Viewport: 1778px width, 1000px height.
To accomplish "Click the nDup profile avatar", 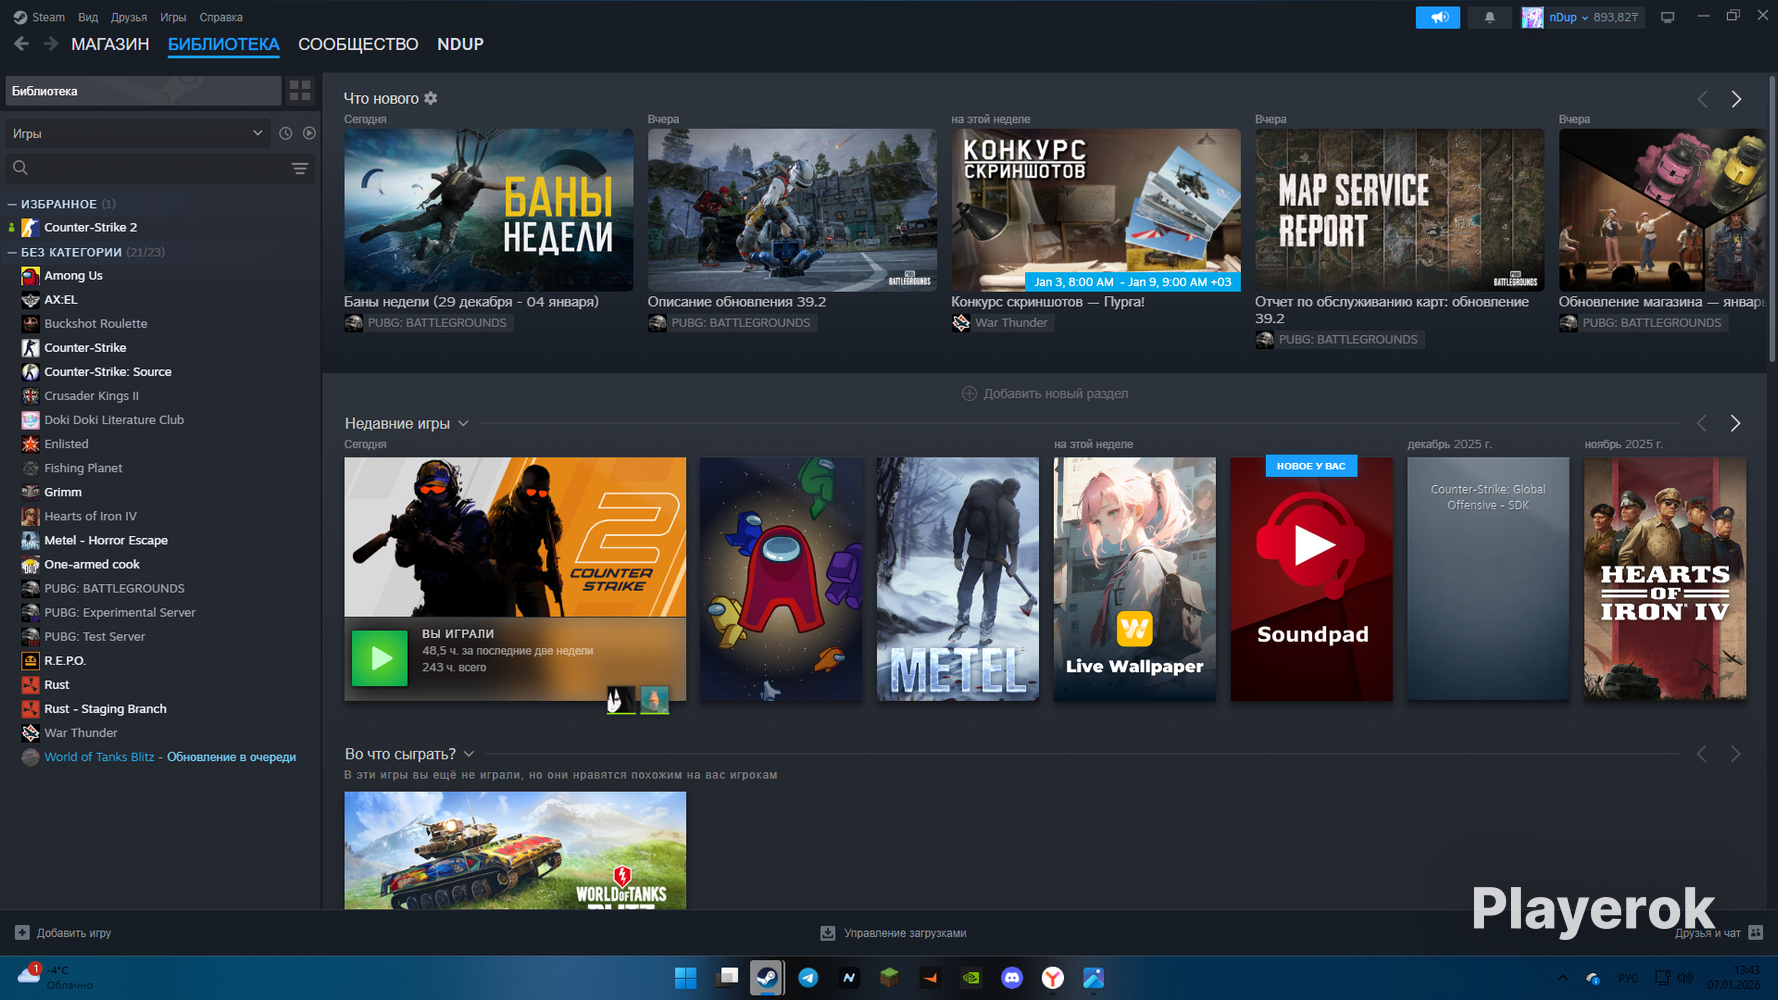I will tap(1532, 17).
